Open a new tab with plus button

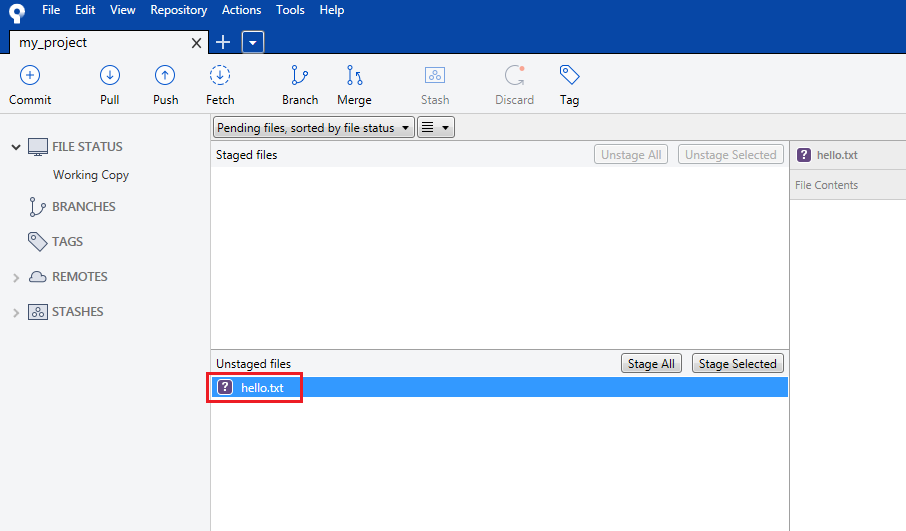pos(223,42)
